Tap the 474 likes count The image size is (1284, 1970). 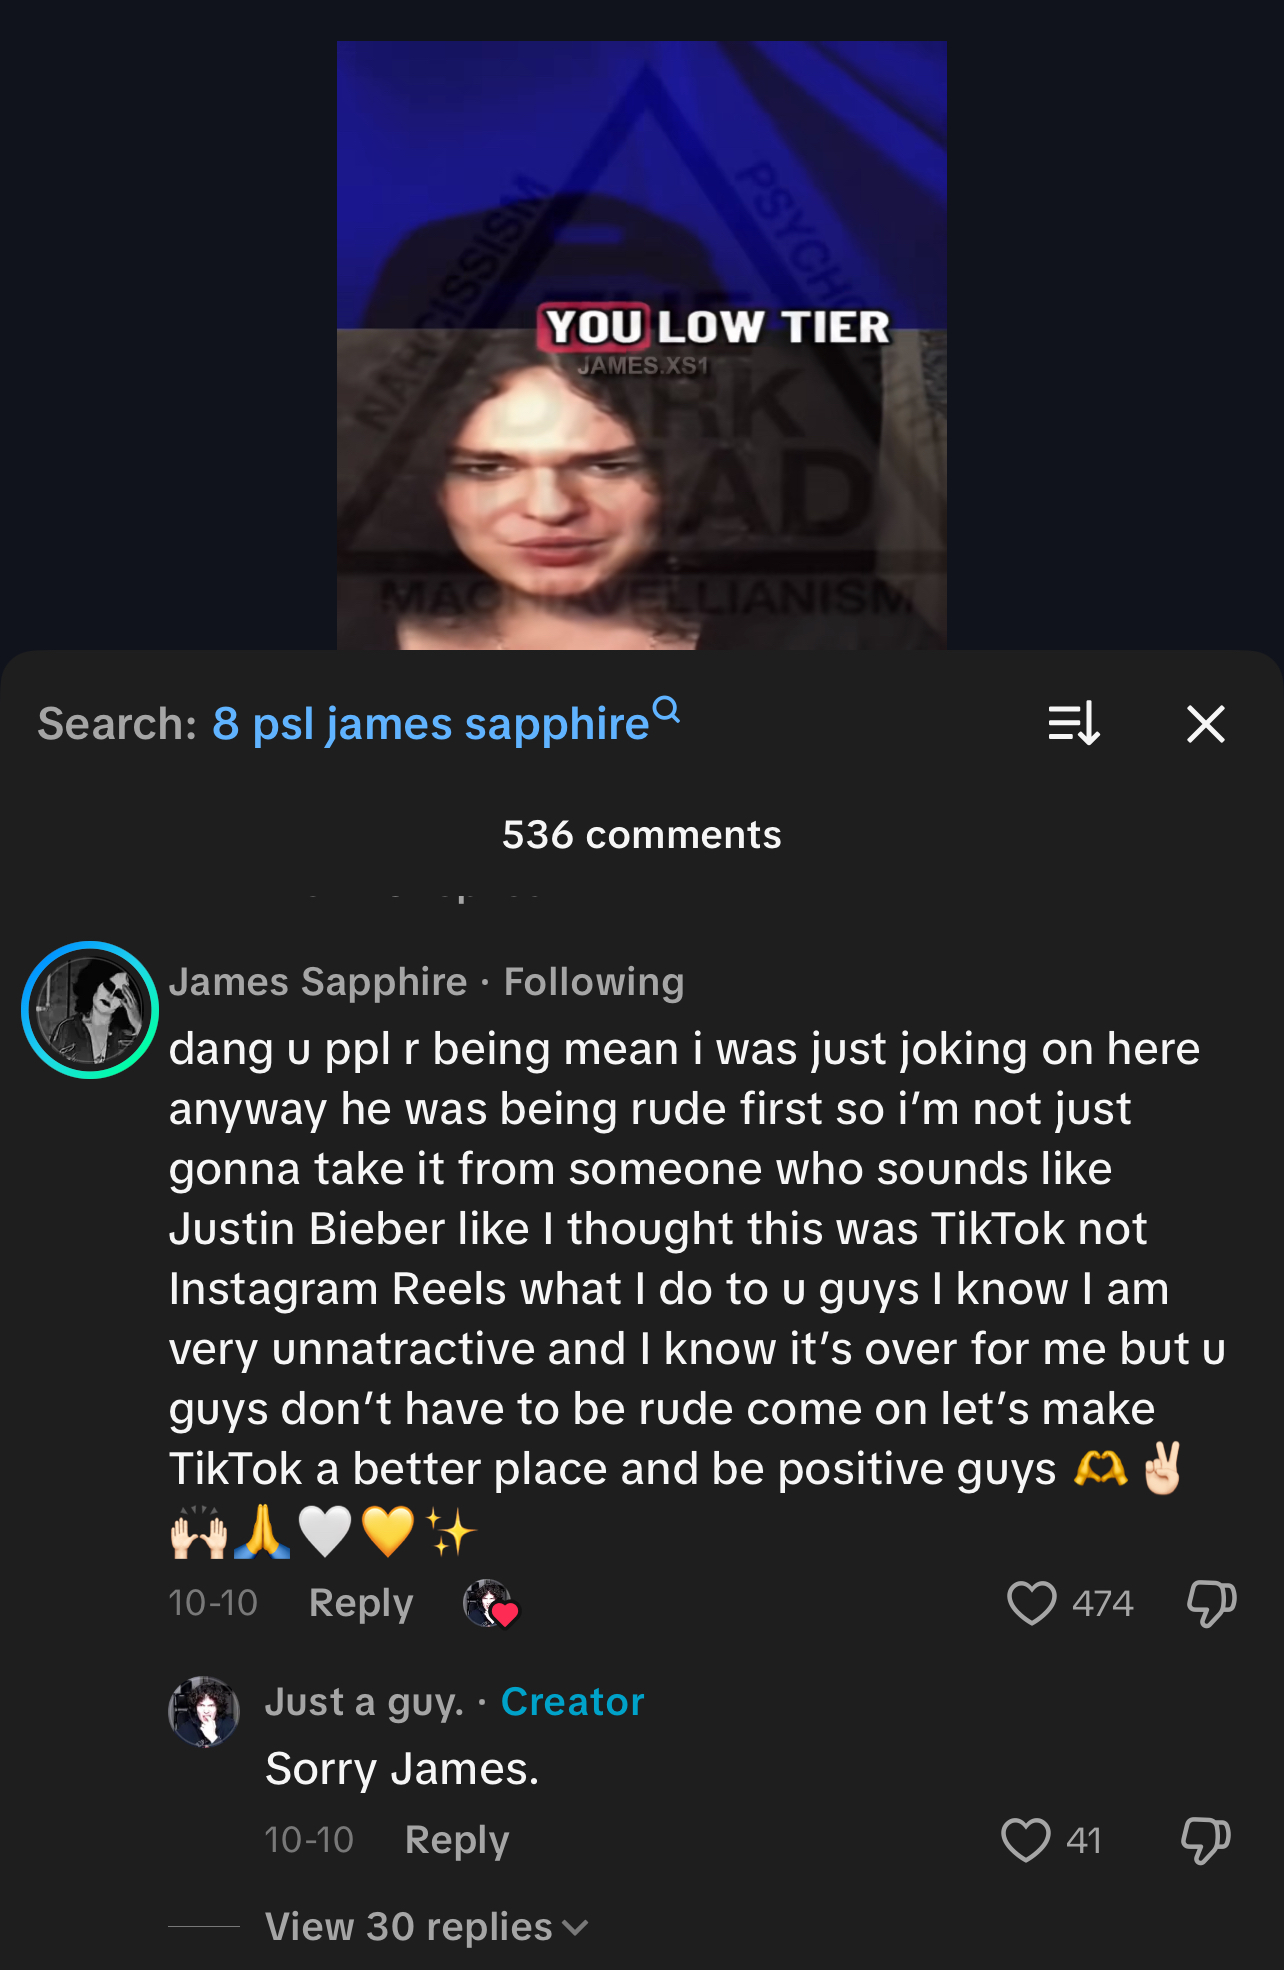[x=1102, y=1603]
